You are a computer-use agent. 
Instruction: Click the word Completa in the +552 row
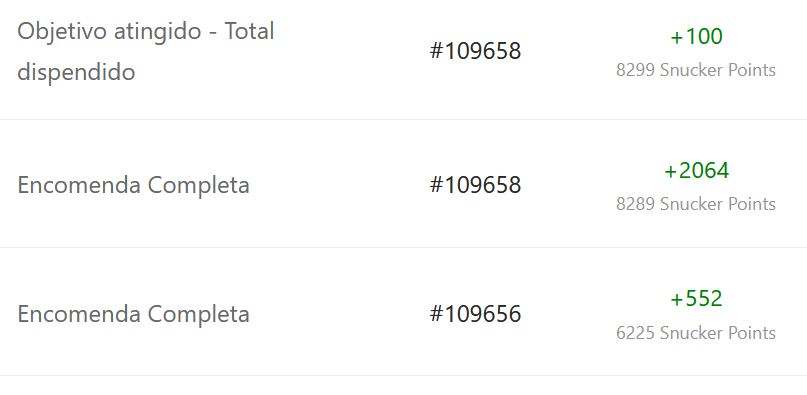click(199, 315)
